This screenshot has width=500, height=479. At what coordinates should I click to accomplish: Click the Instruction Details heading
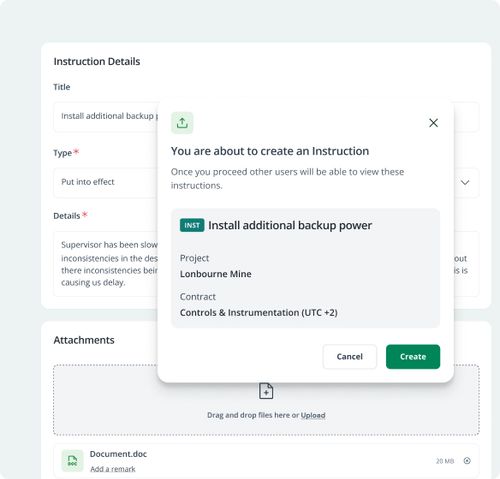97,62
